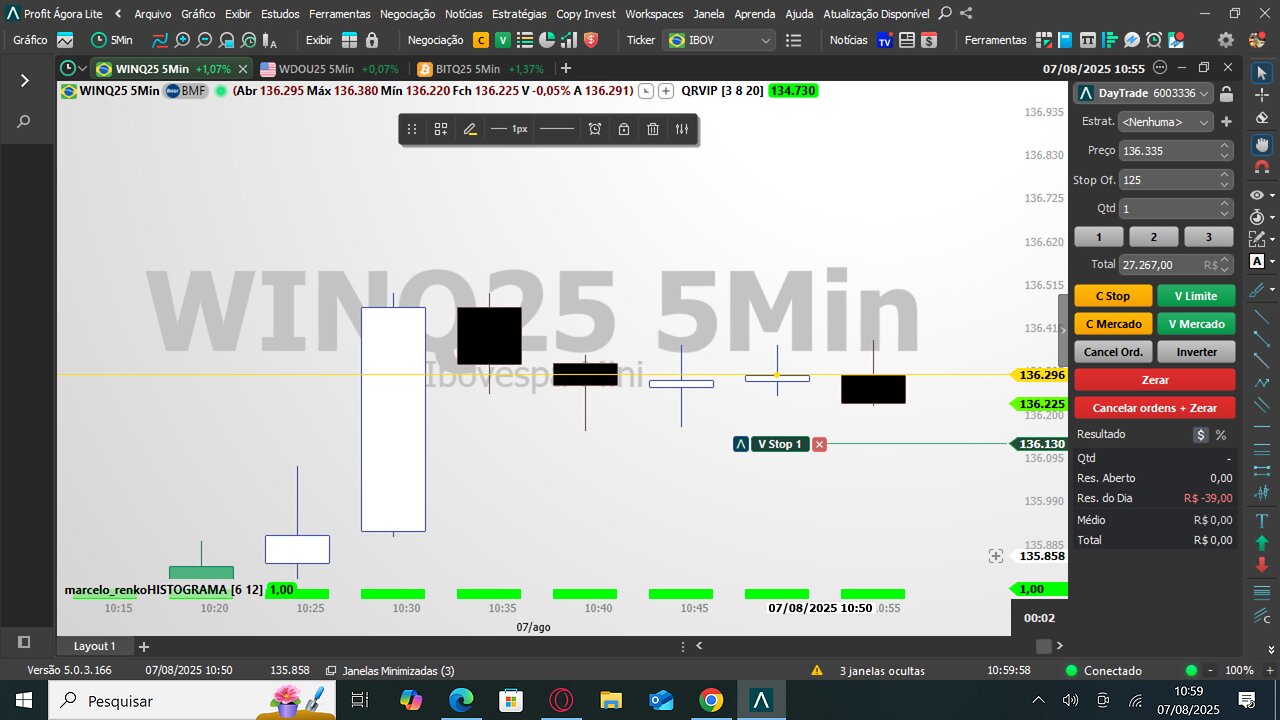
Task: Click the zoom in magnifier icon
Action: 182,40
